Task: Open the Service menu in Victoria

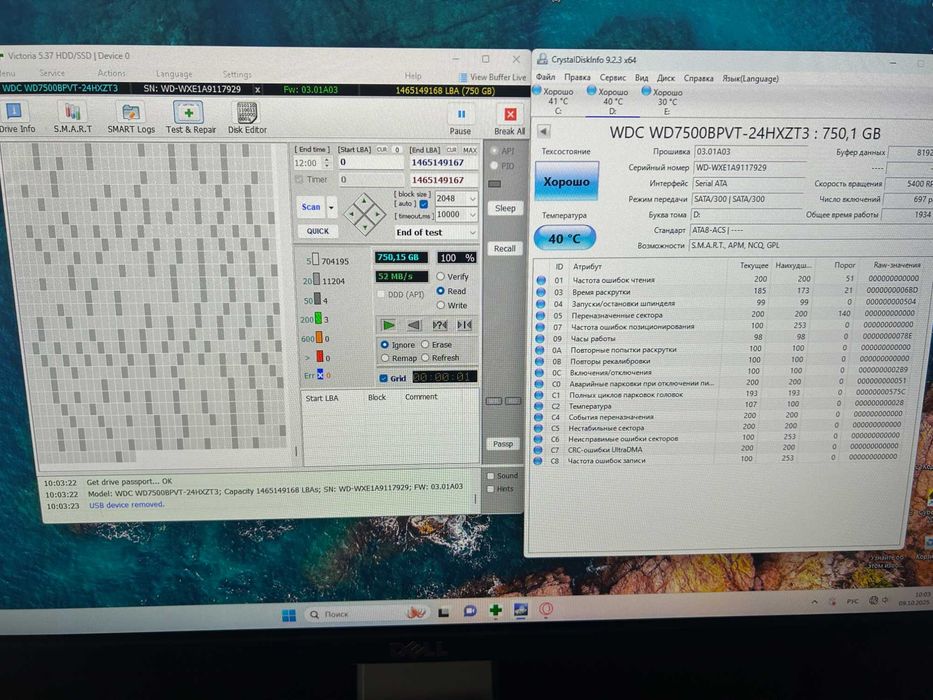Action: click(52, 73)
